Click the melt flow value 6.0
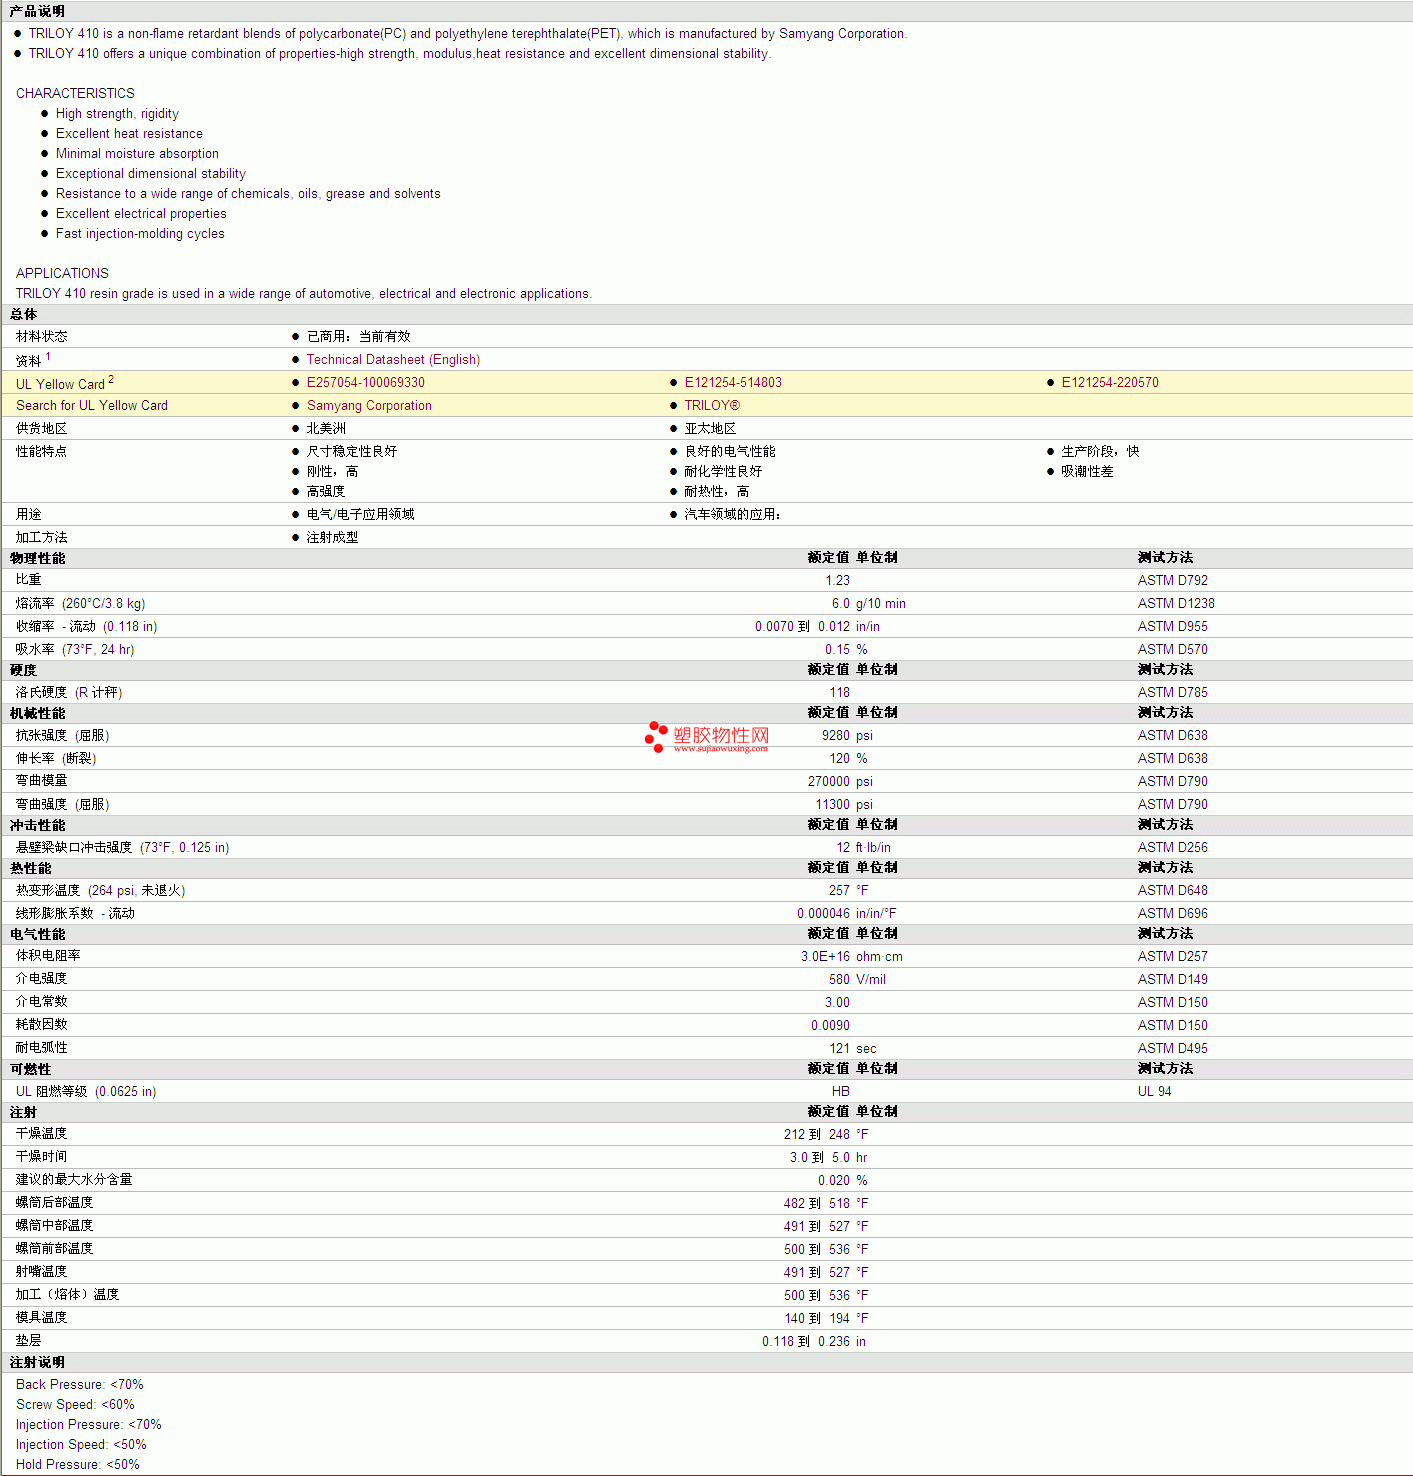This screenshot has height=1476, width=1413. (x=840, y=604)
